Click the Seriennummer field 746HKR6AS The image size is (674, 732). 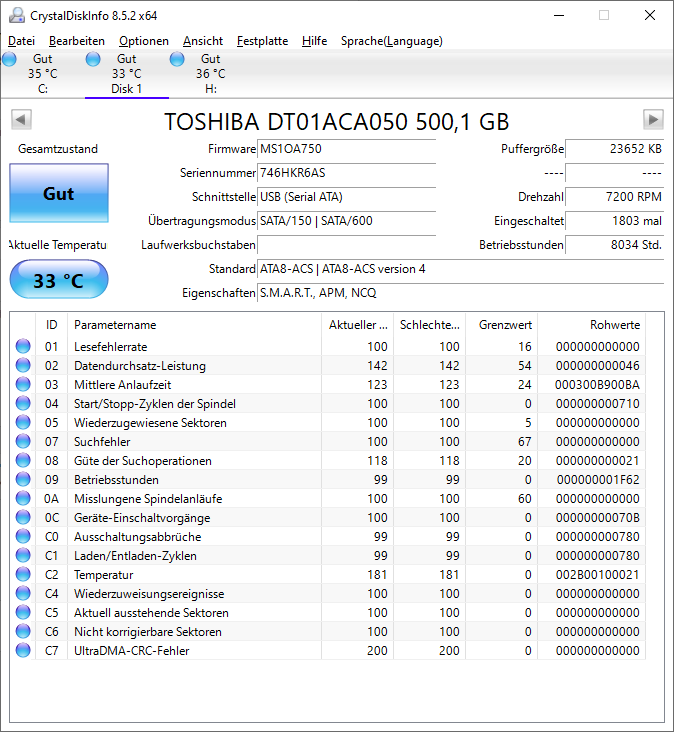(346, 173)
